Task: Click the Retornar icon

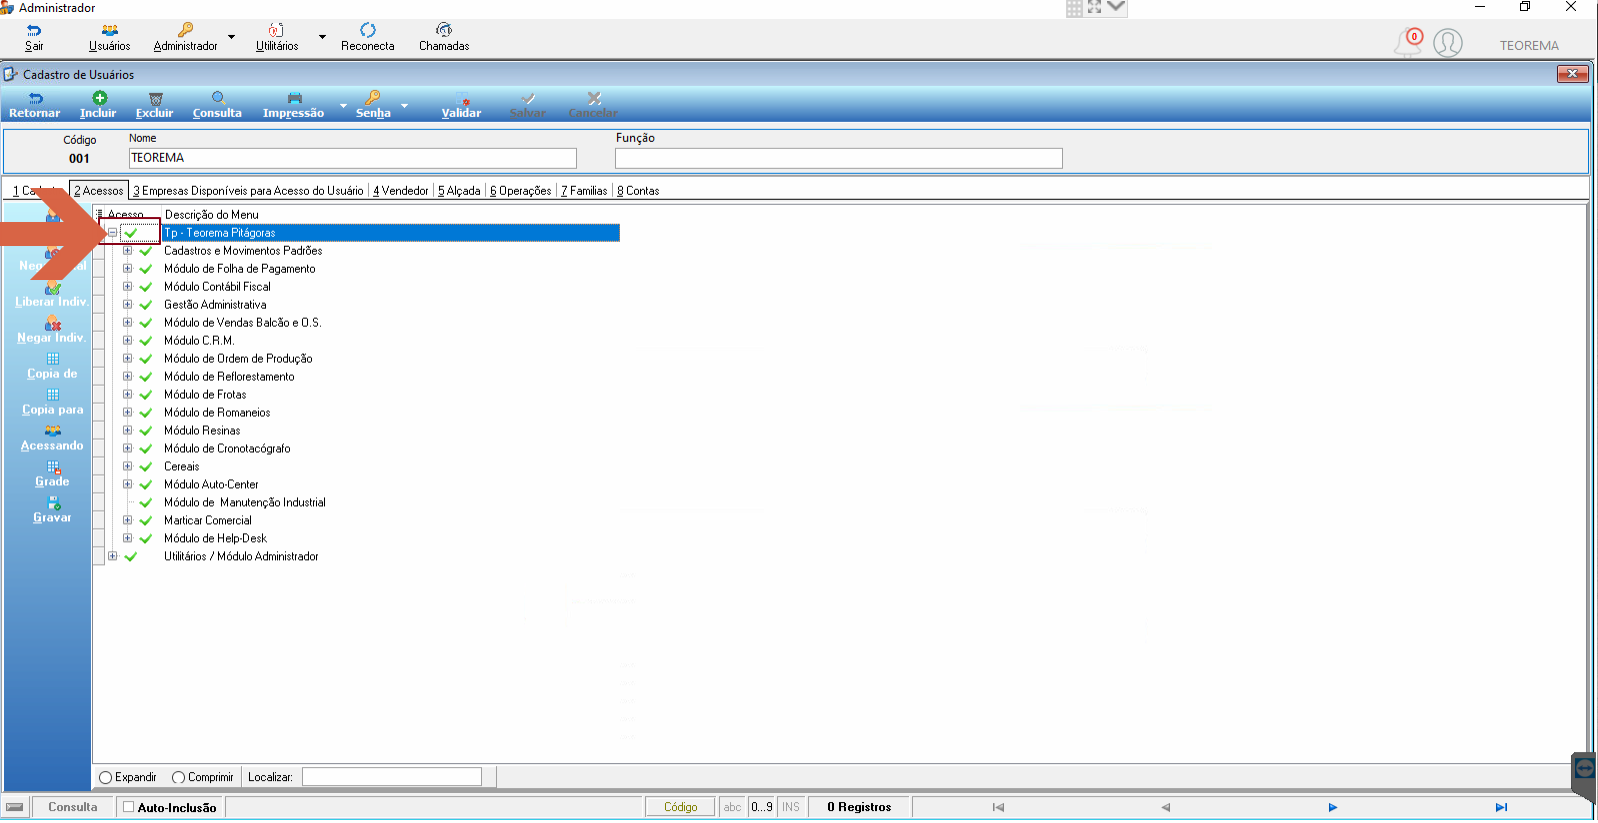Action: (x=35, y=98)
